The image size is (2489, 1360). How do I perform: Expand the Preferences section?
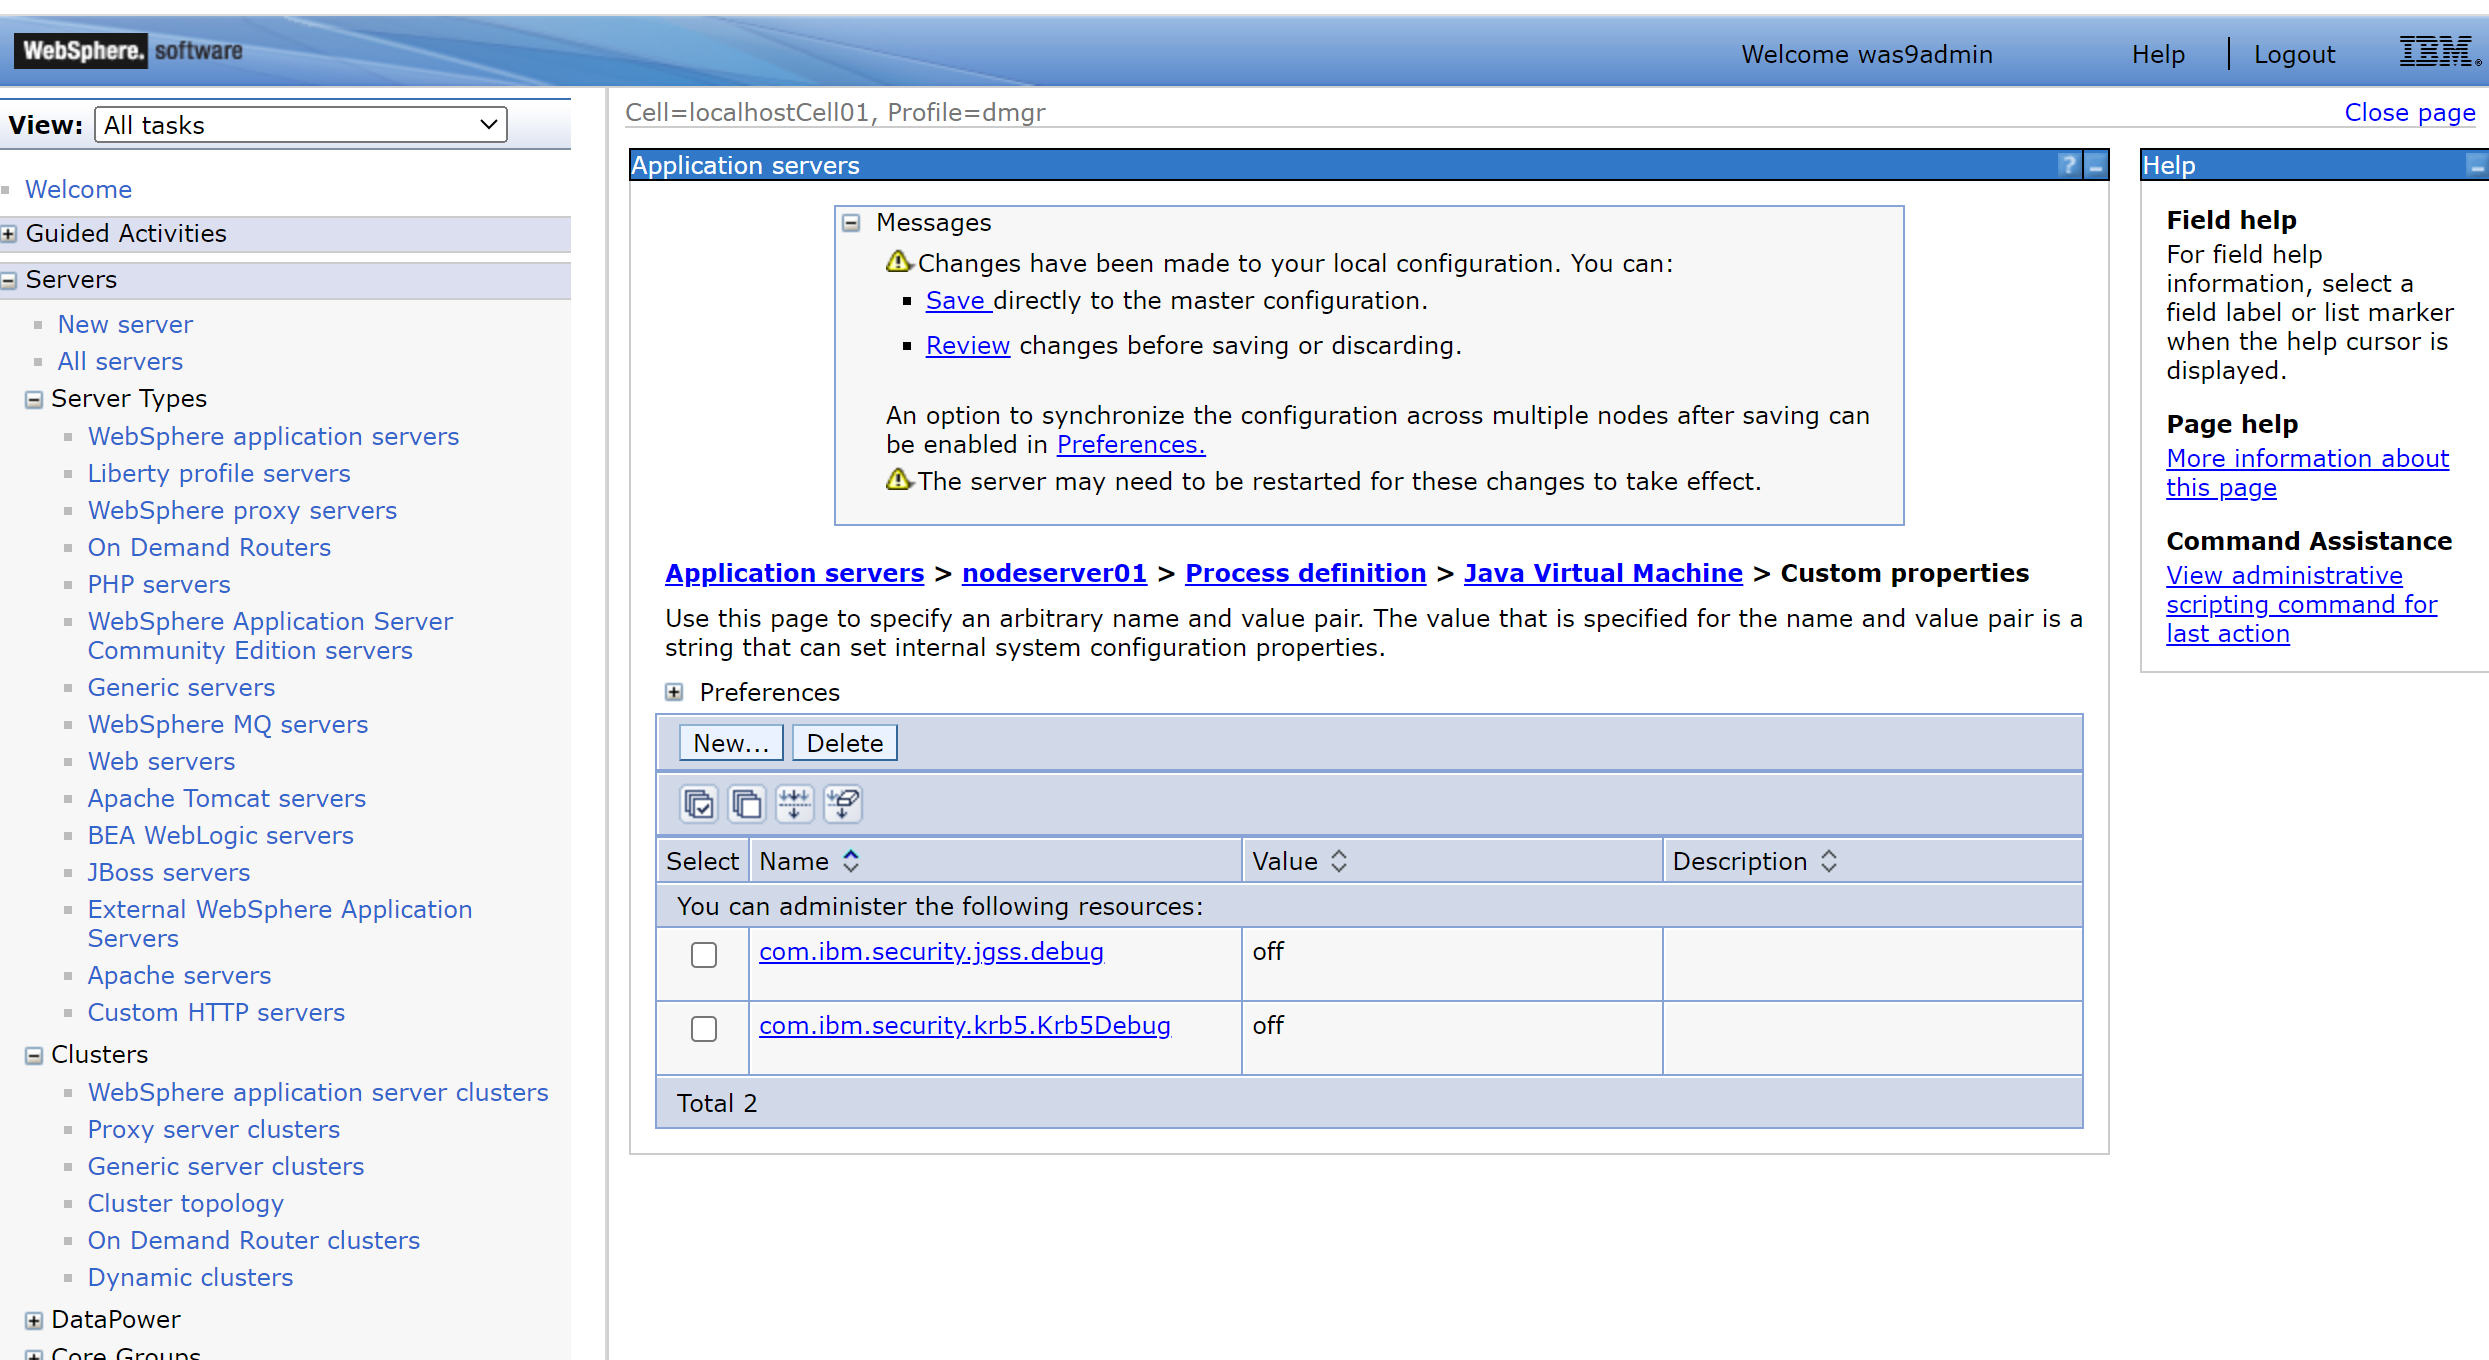[x=675, y=692]
